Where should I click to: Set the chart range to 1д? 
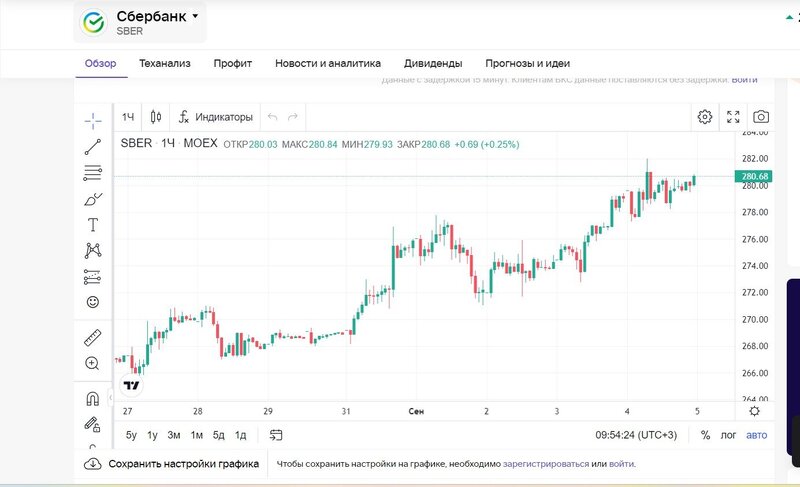pyautogui.click(x=241, y=435)
